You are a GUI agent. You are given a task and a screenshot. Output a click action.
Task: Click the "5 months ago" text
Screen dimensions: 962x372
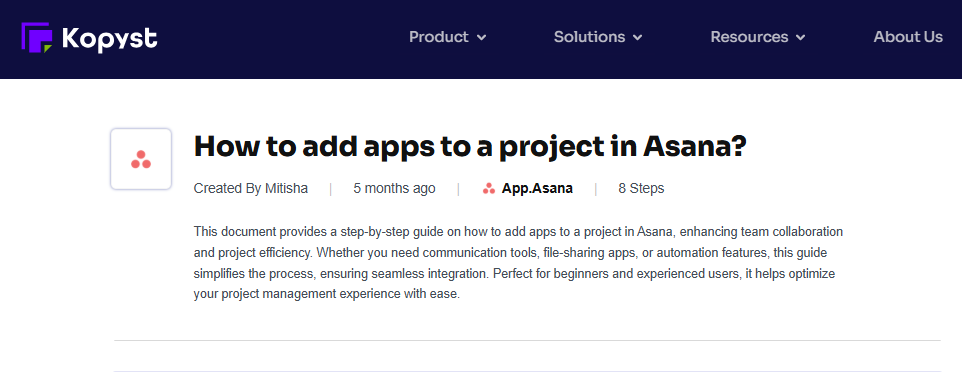tap(394, 188)
